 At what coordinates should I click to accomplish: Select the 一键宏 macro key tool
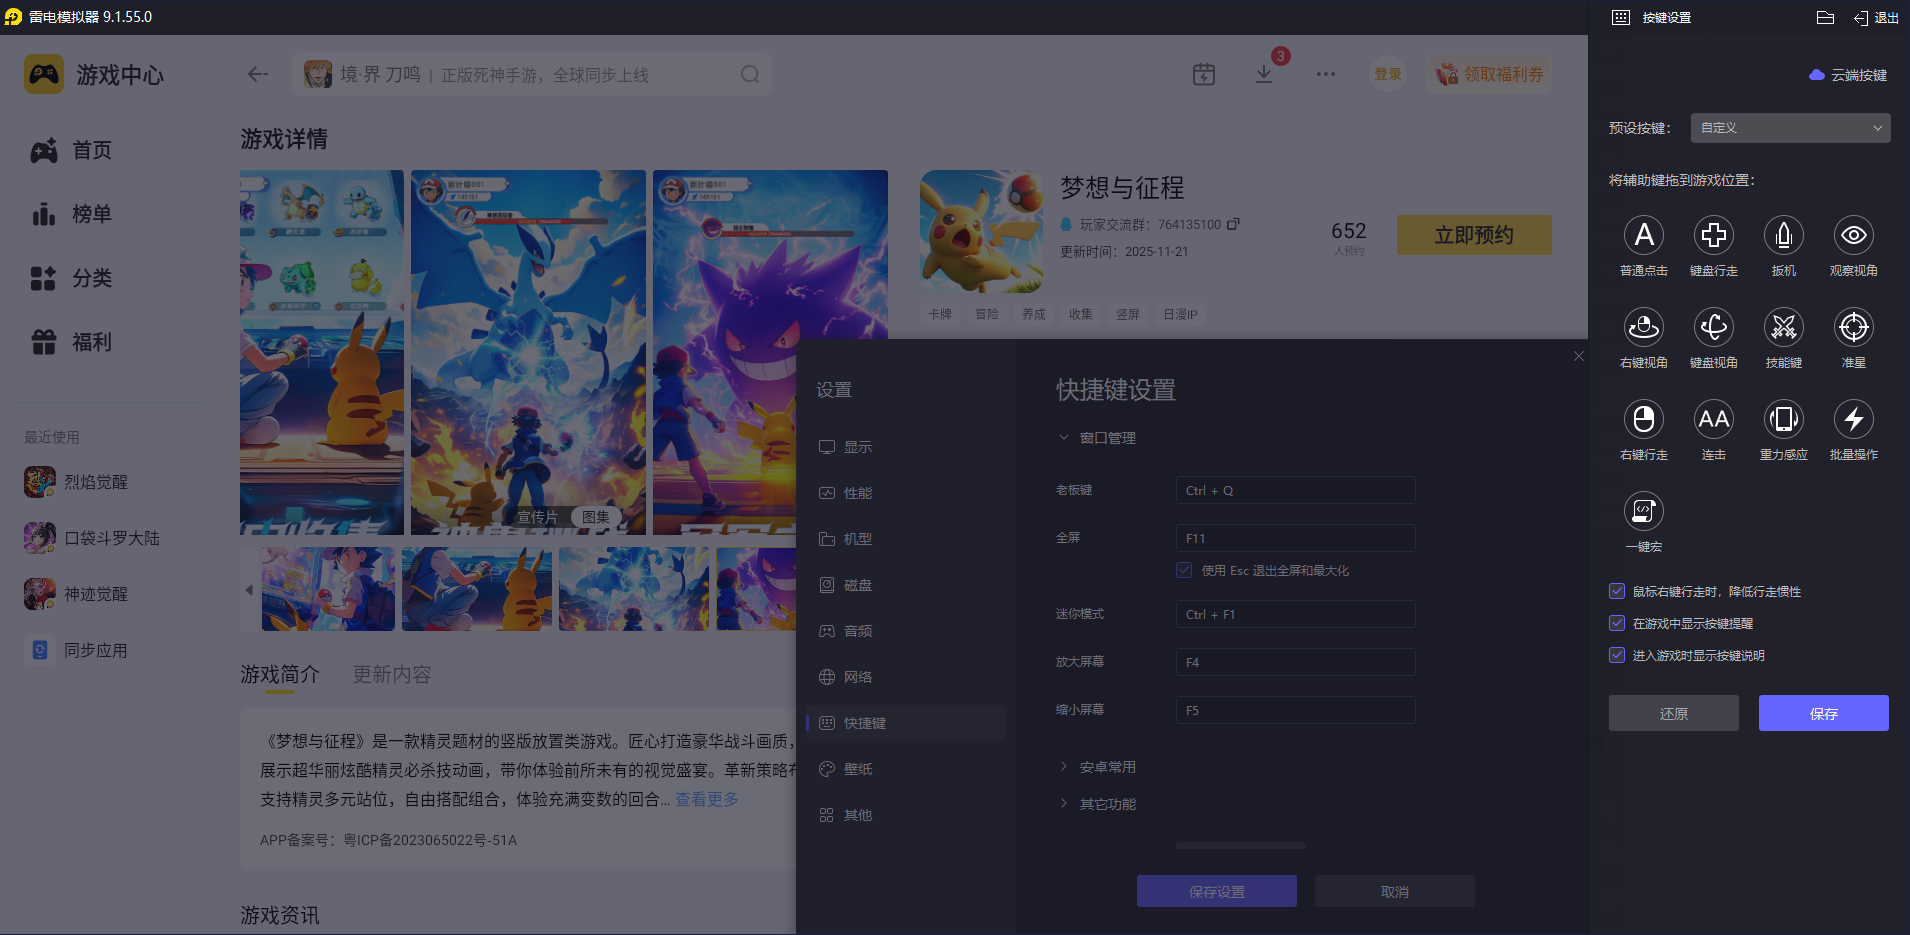(x=1644, y=512)
